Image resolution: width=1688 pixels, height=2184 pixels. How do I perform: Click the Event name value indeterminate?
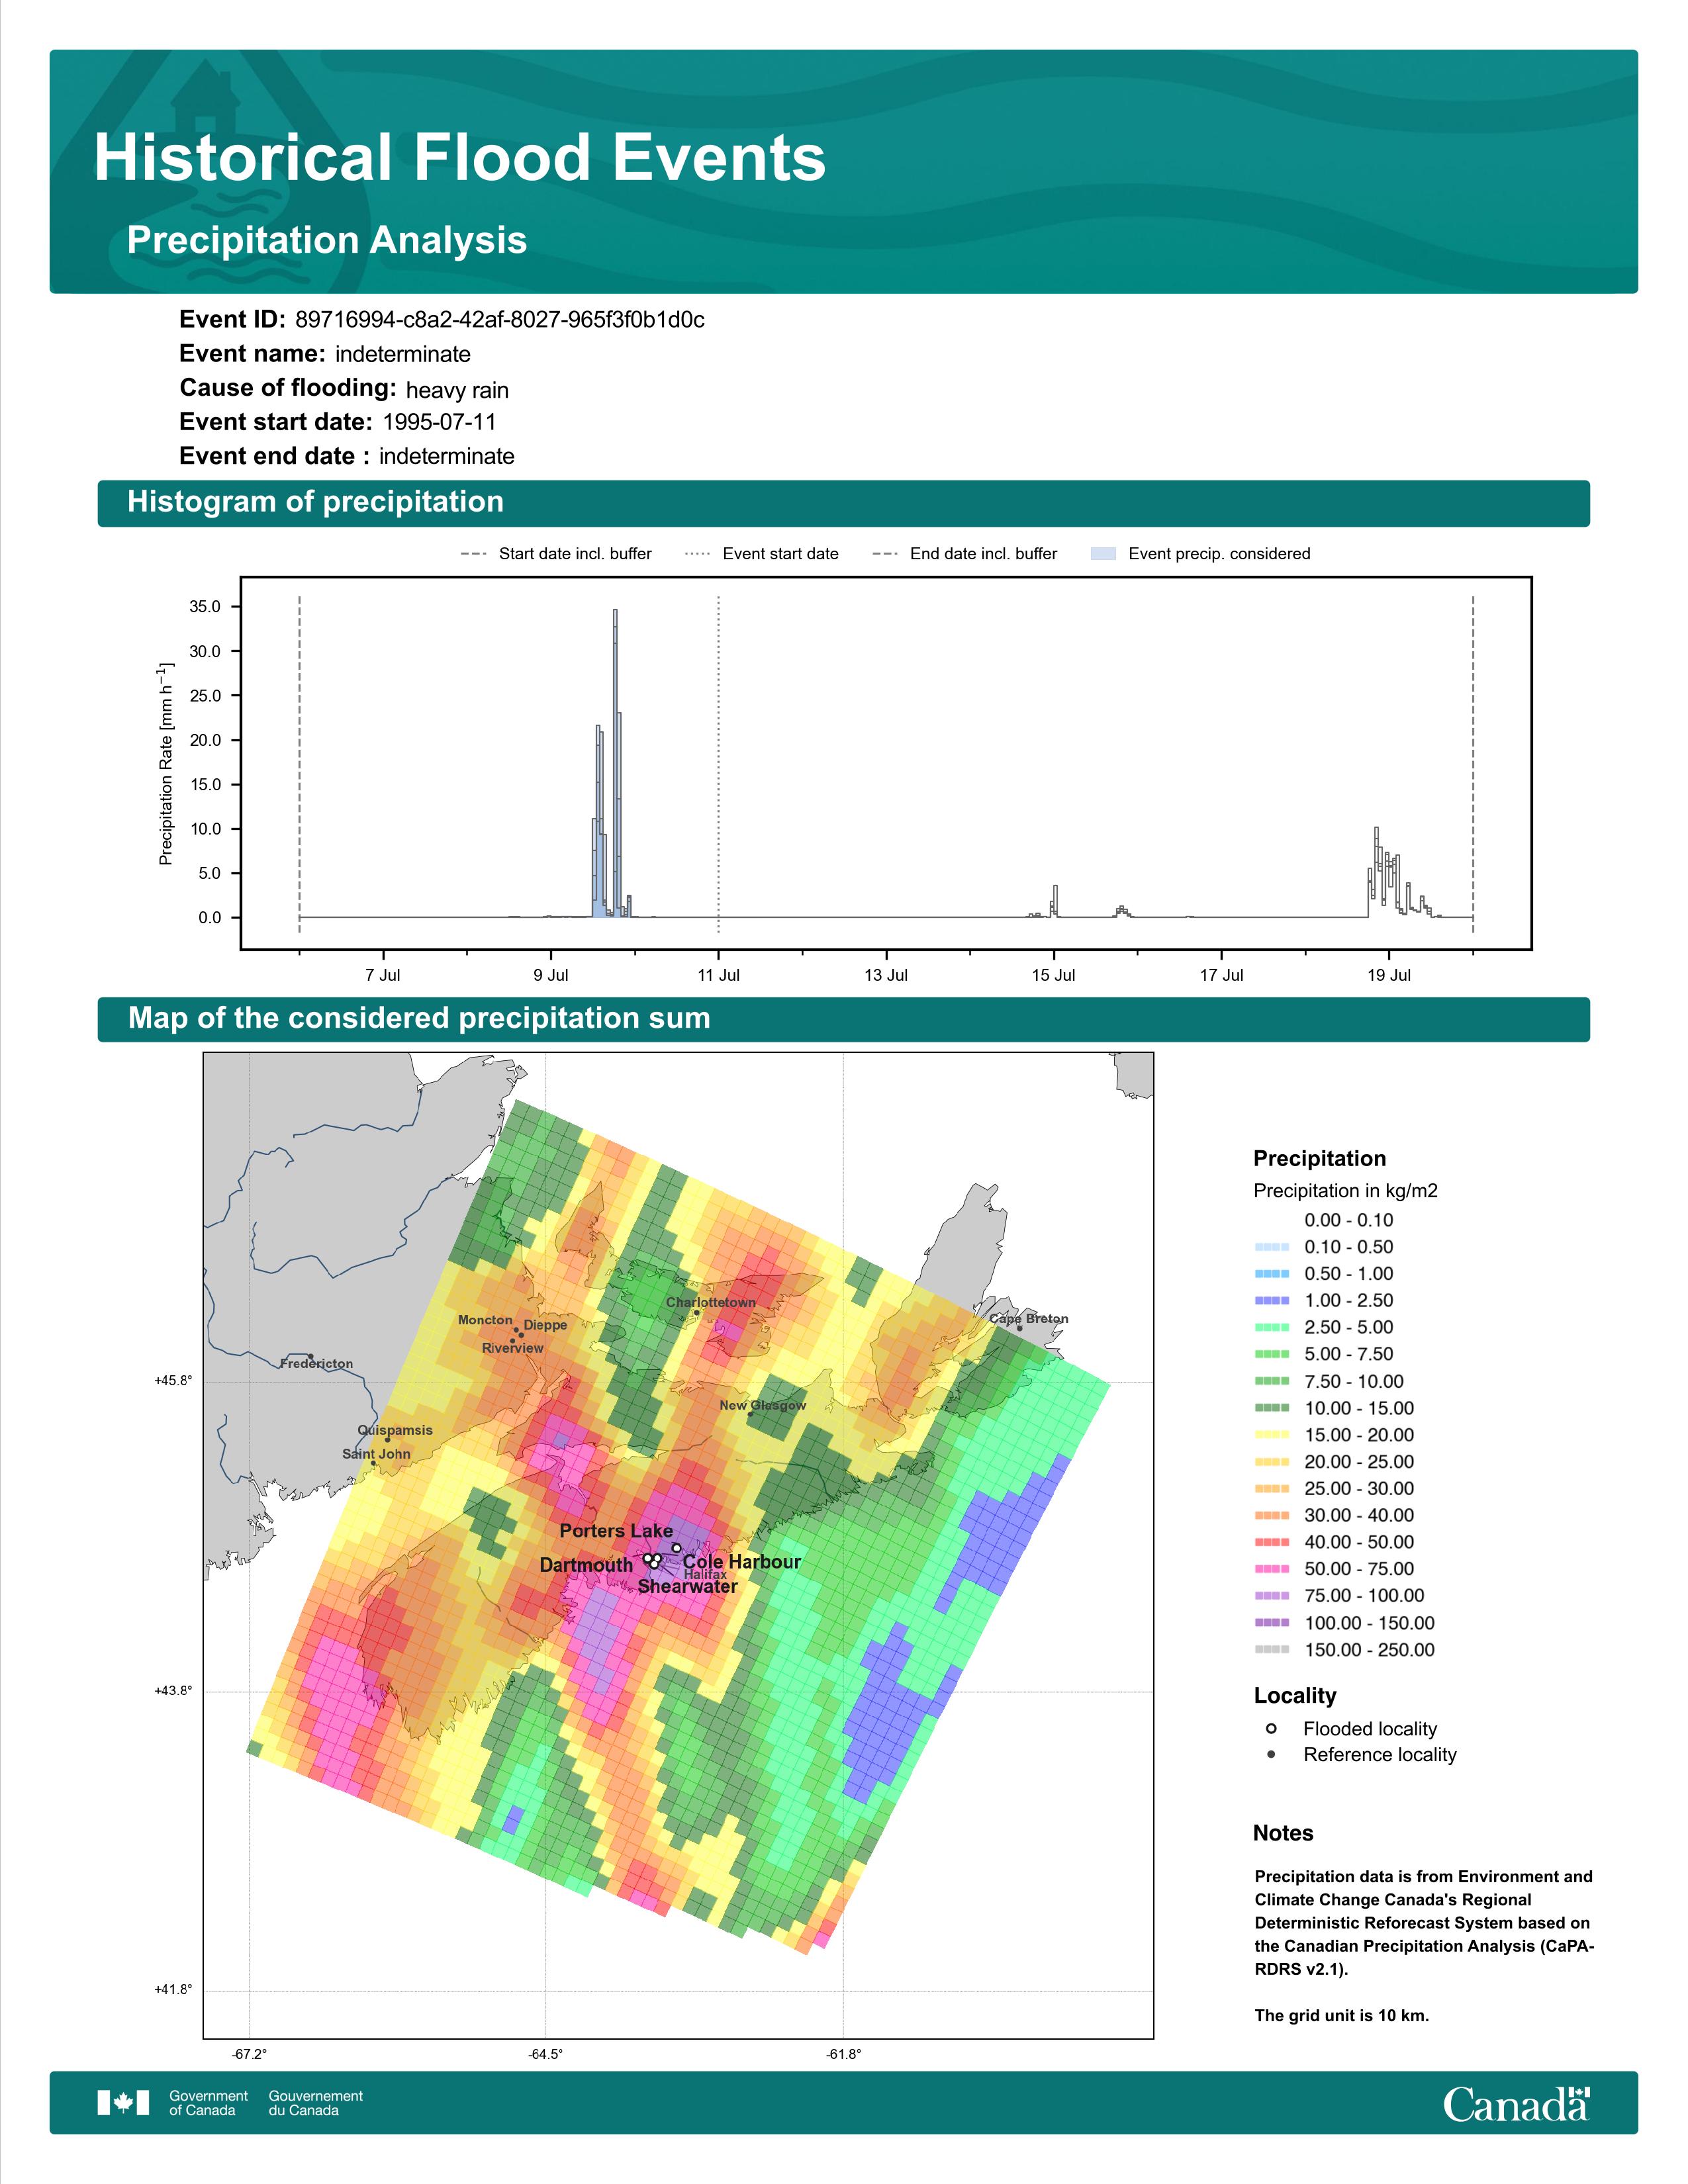pos(403,354)
